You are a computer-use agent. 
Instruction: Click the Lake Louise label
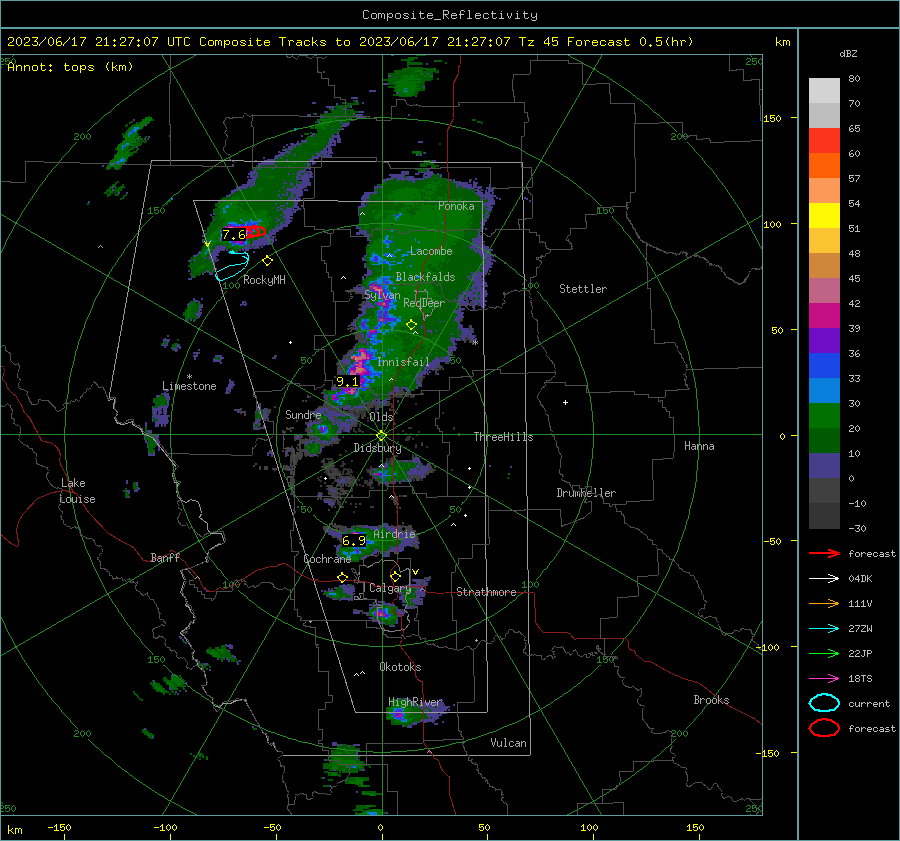(x=77, y=491)
